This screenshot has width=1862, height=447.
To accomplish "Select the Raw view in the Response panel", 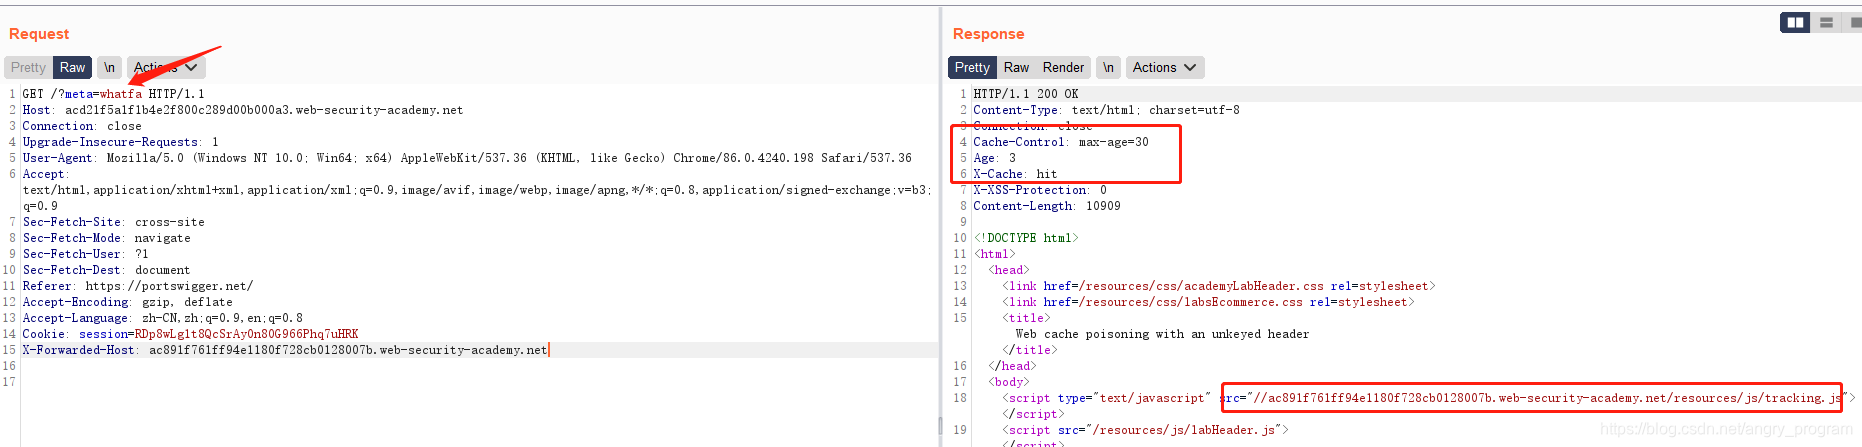I will click(1016, 67).
